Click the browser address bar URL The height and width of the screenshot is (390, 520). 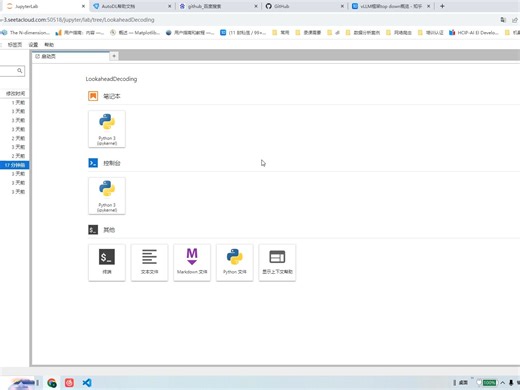pyautogui.click(x=77, y=20)
